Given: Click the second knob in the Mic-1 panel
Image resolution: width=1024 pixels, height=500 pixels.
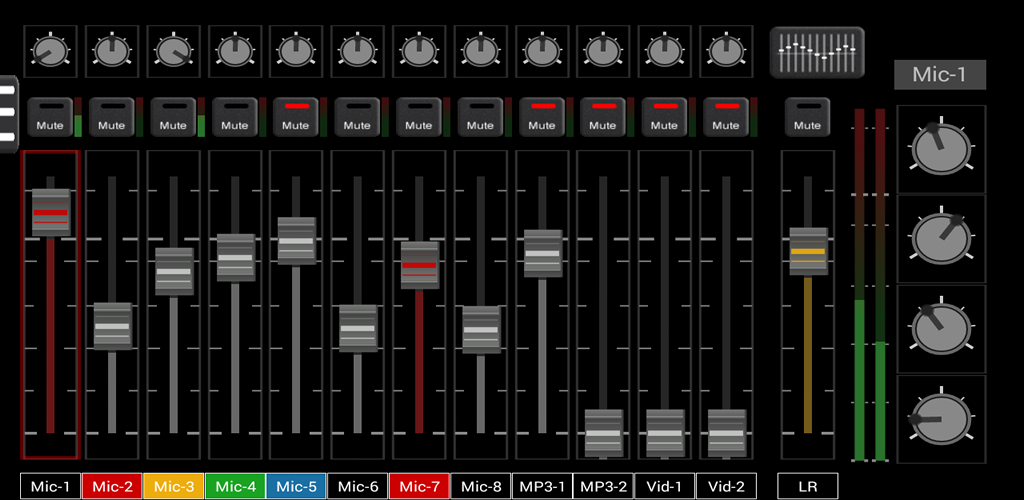Looking at the screenshot, I should click(941, 239).
